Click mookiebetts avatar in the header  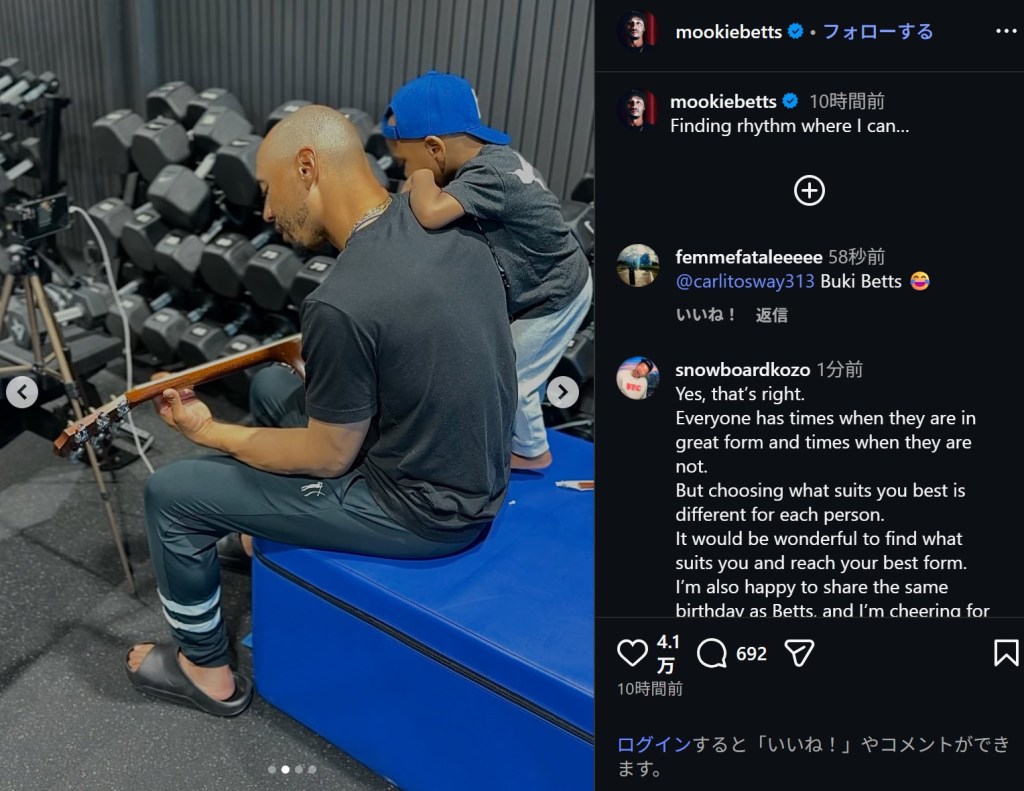click(x=637, y=31)
